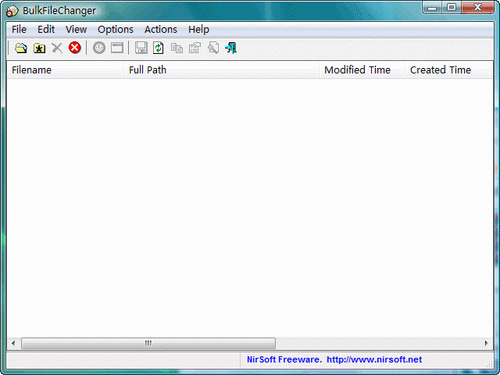The height and width of the screenshot is (375, 500).
Task: Open the Options menu
Action: pos(115,29)
